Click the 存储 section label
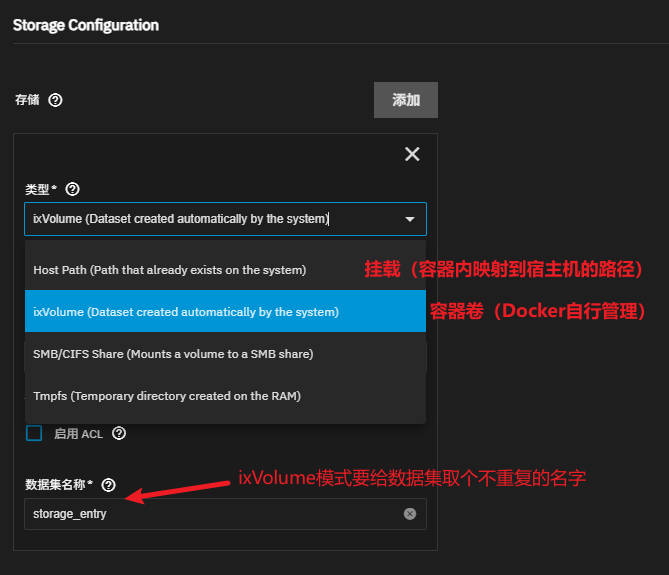Viewport: 669px width, 575px height. pos(27,100)
